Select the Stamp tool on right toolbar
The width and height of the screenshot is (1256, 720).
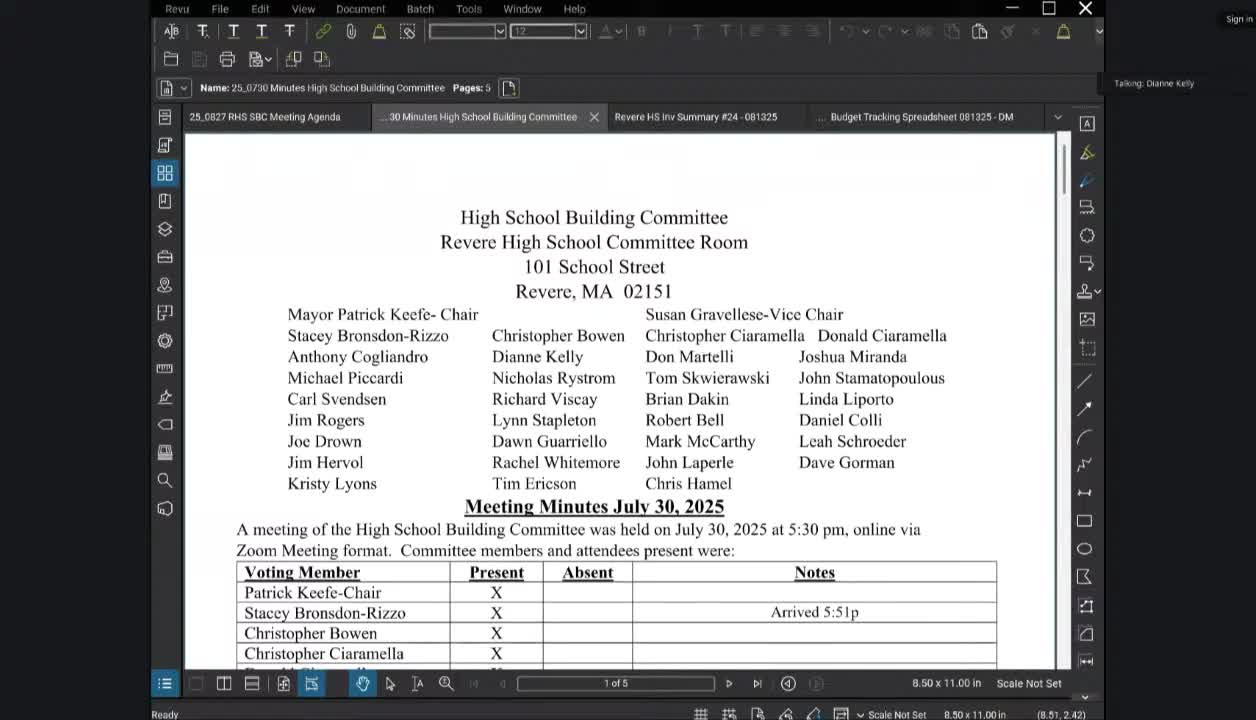click(x=1085, y=291)
